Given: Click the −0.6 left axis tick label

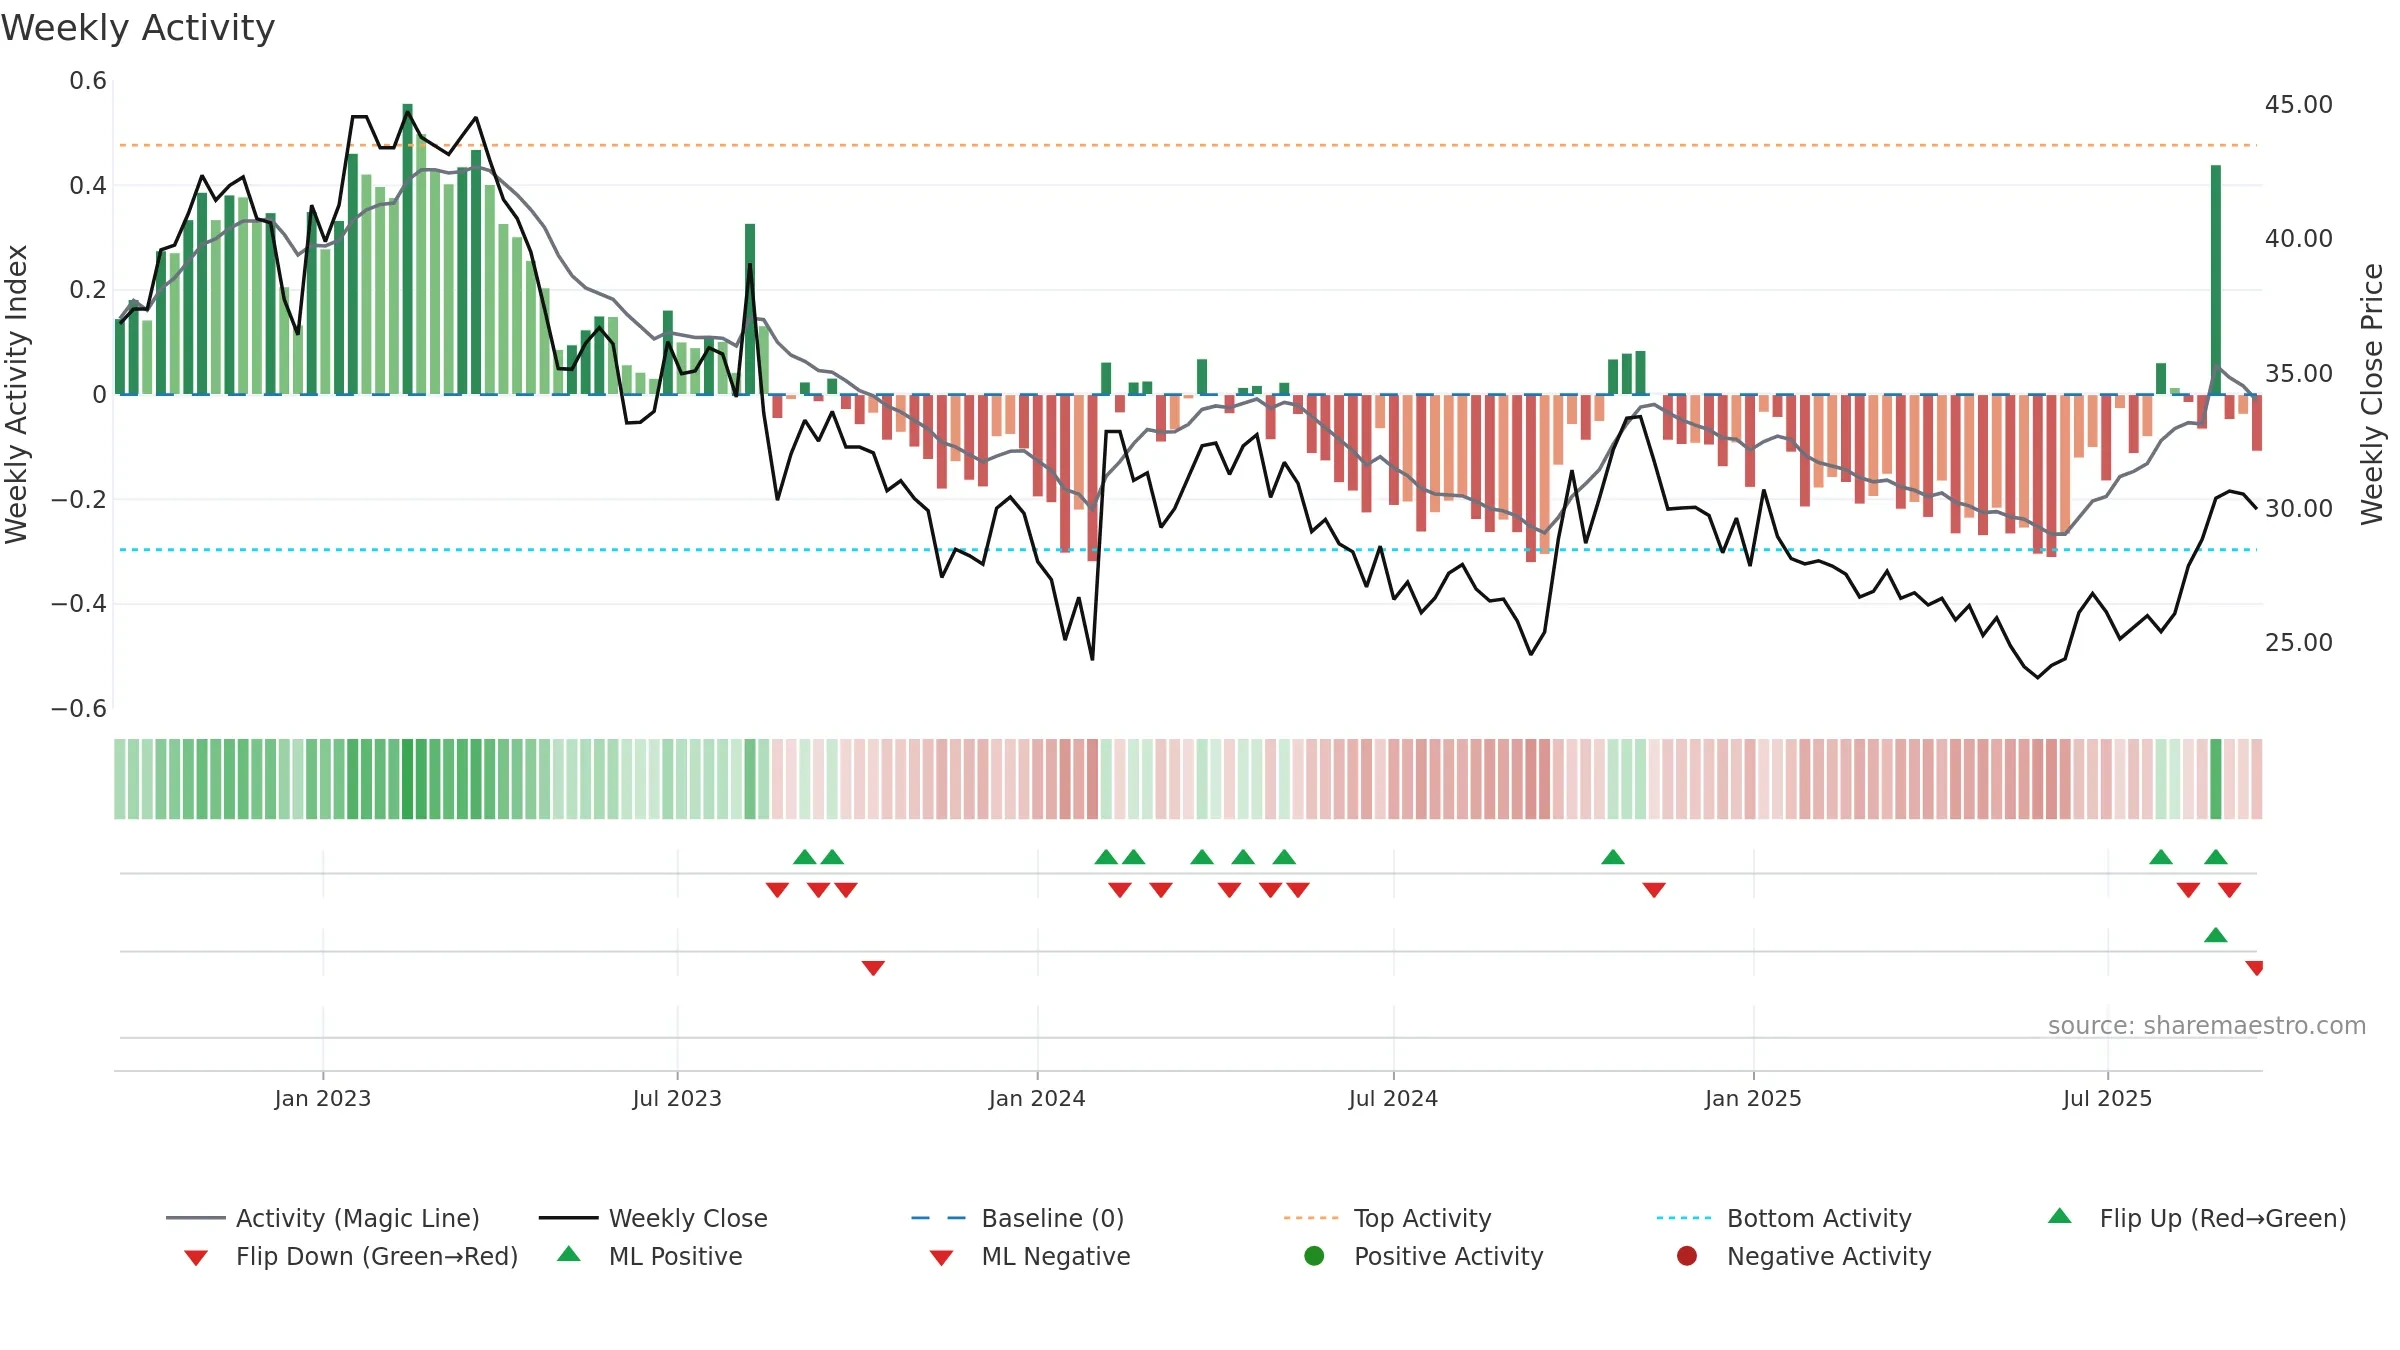Looking at the screenshot, I should (x=79, y=709).
